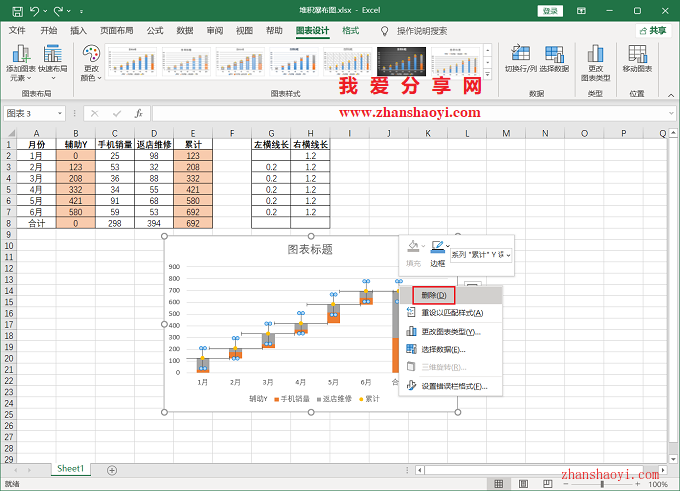The width and height of the screenshot is (680, 491).
Task: Open Quick Layout gallery
Action: tap(52, 63)
